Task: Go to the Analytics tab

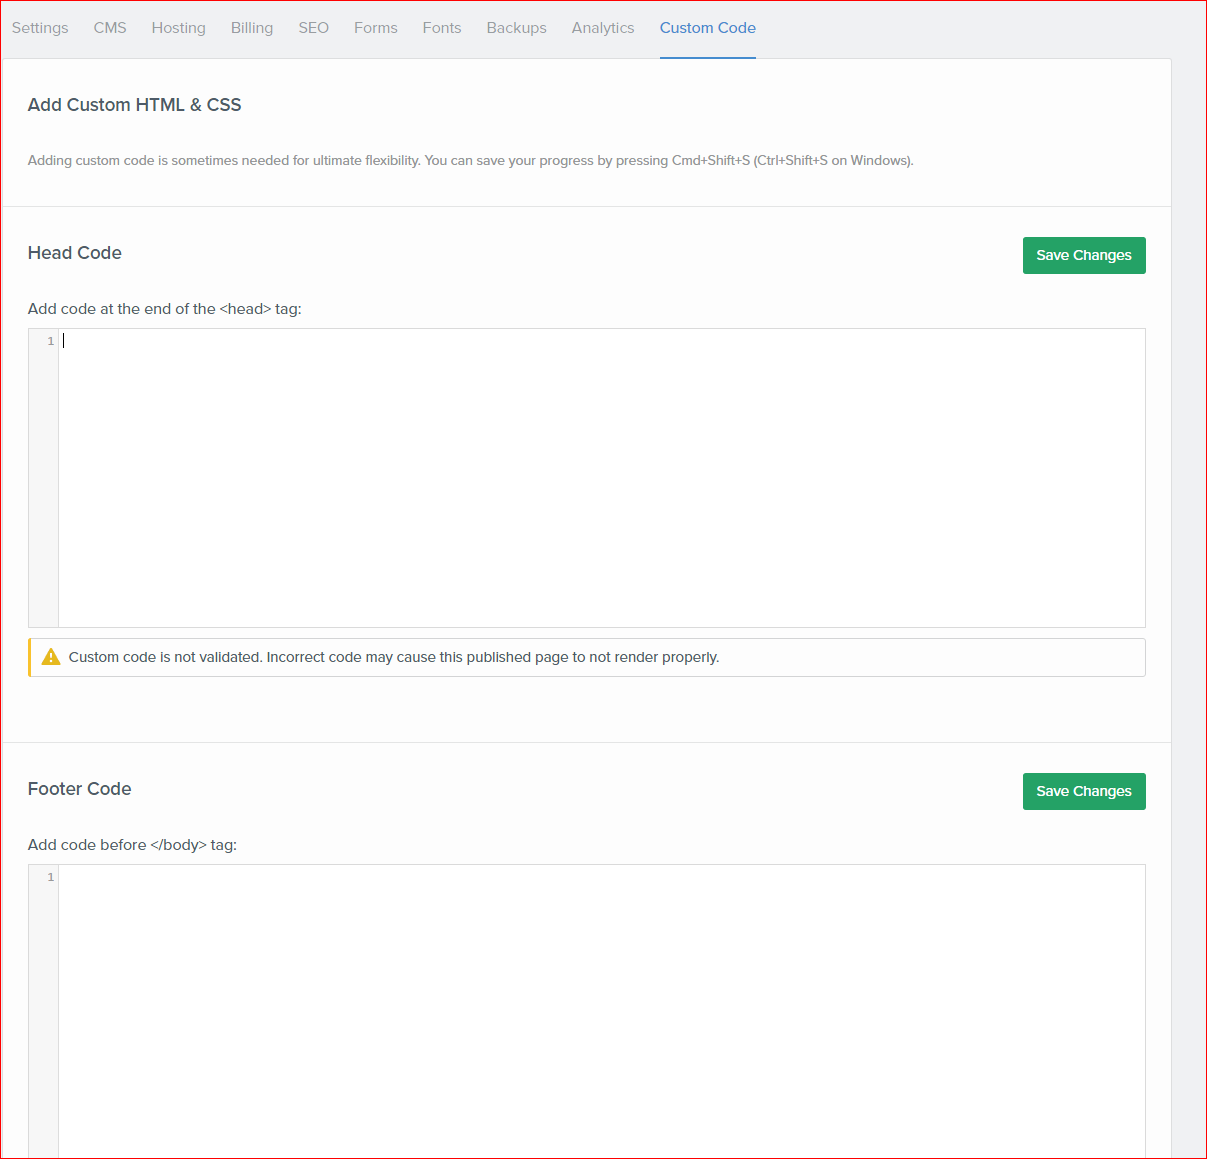Action: tap(603, 28)
